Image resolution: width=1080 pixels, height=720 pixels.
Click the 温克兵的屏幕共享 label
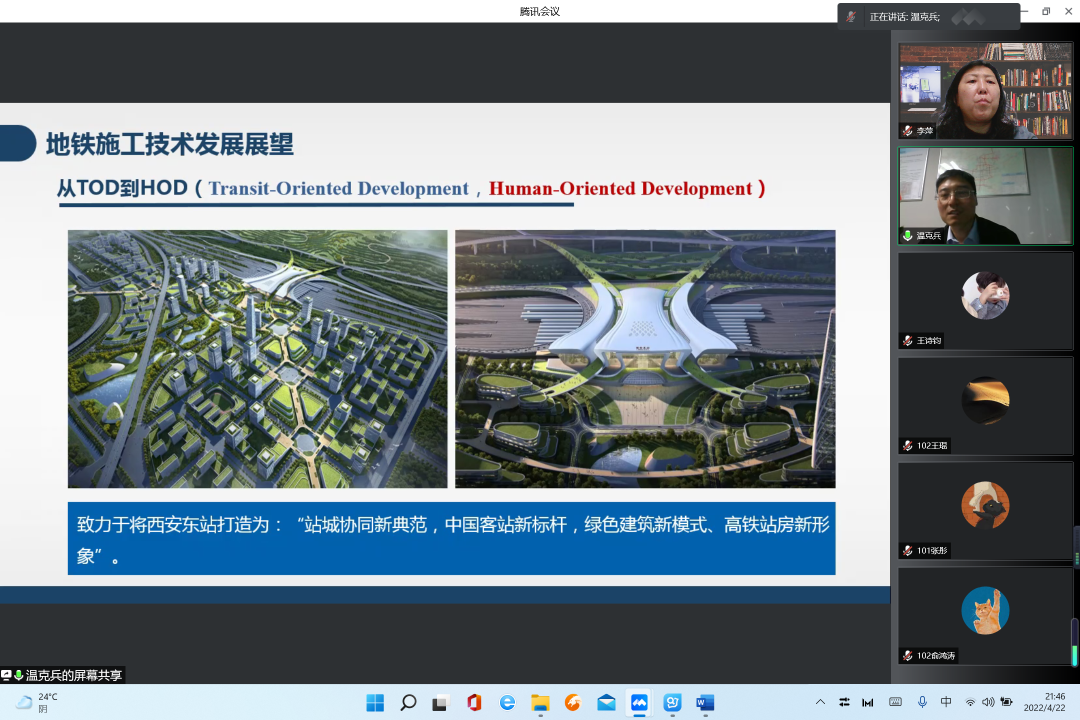tap(73, 675)
